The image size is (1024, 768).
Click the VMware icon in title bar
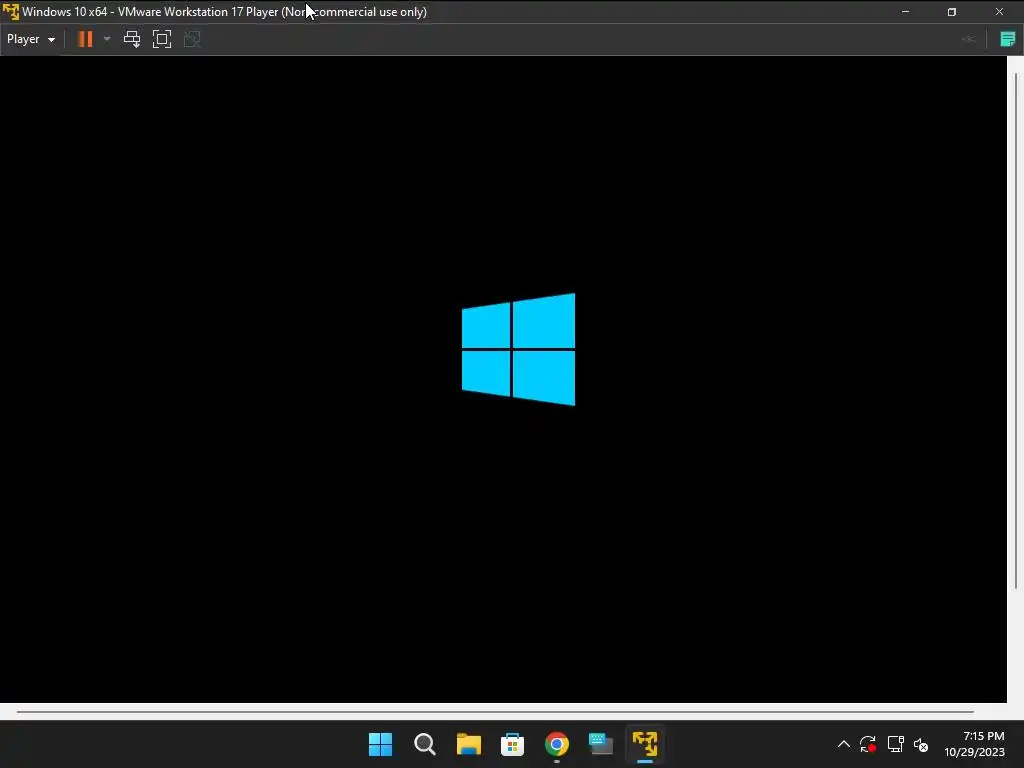(x=11, y=12)
